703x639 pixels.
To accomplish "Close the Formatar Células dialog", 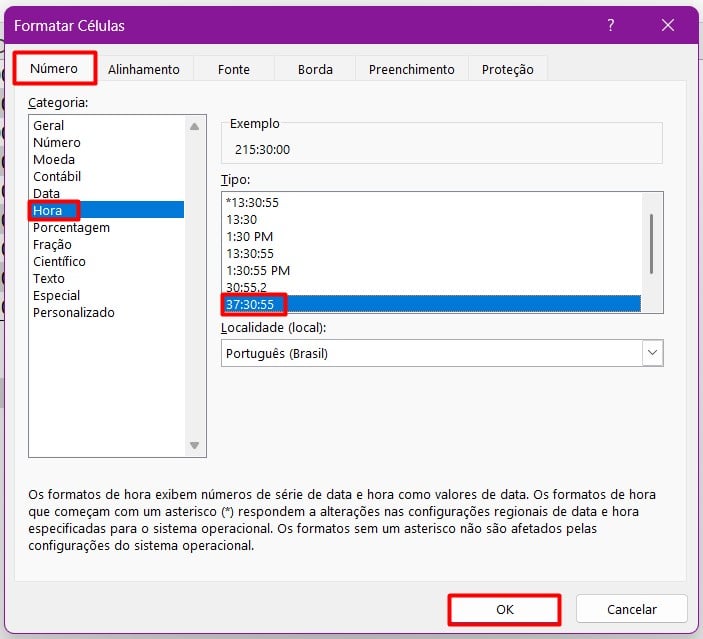I will [667, 25].
